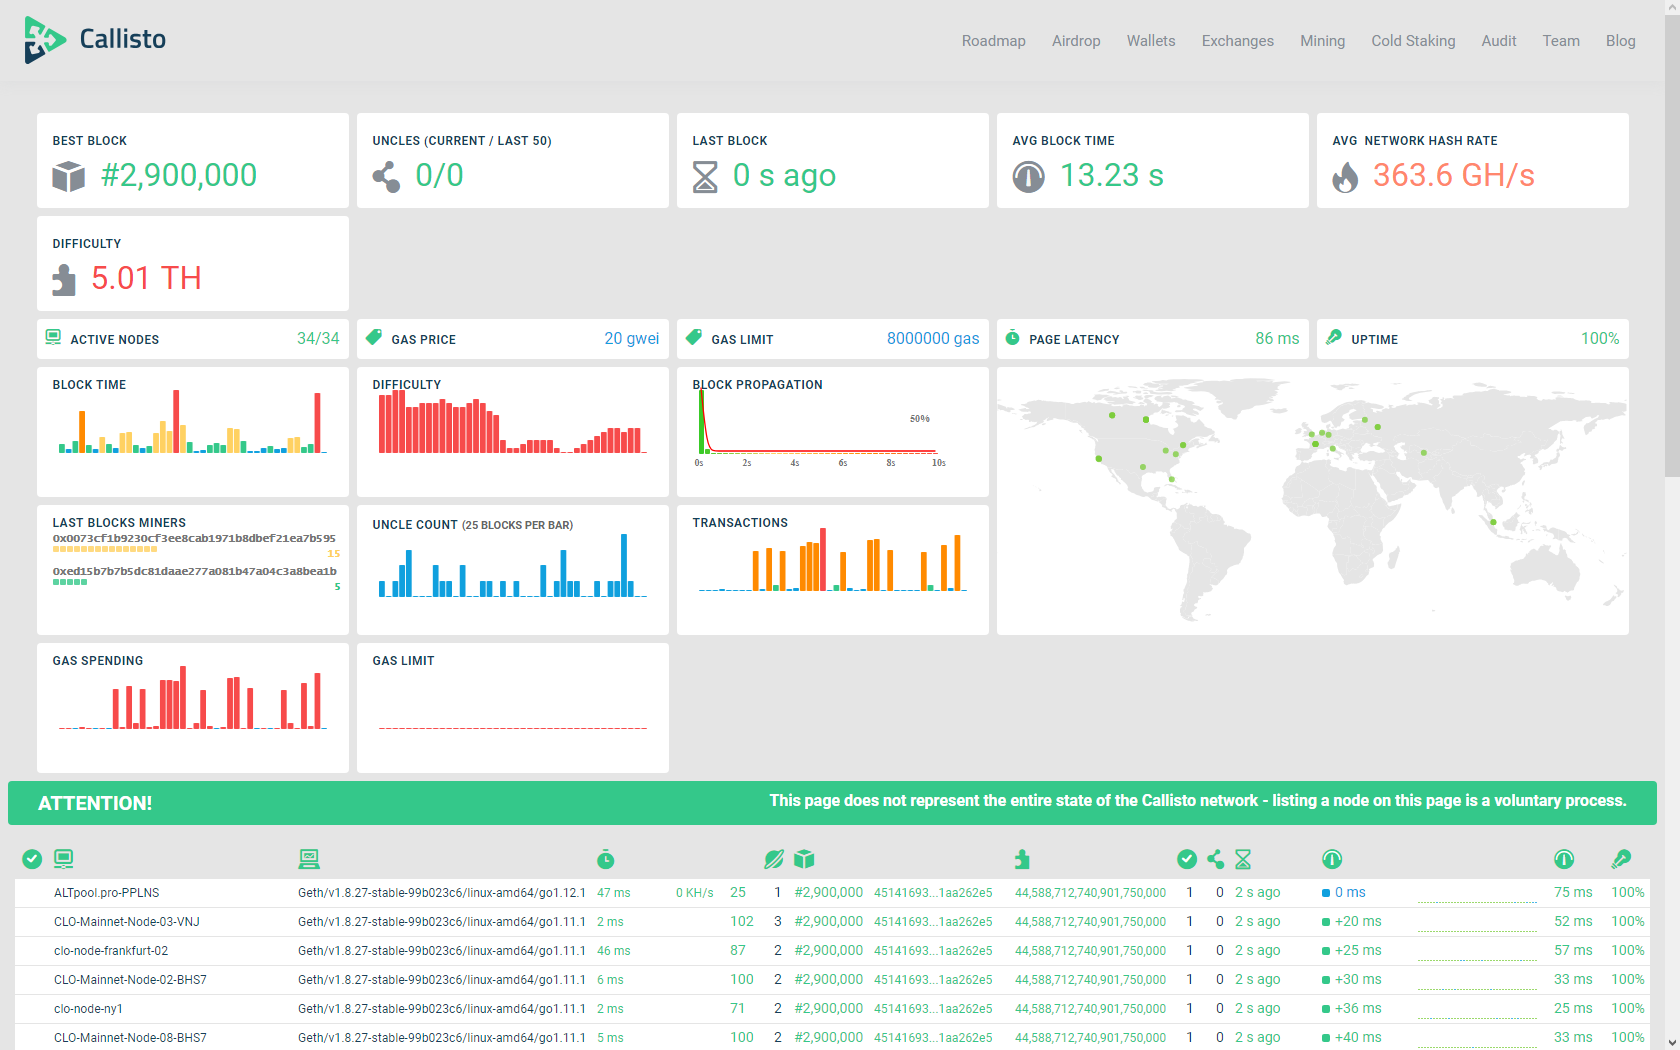Sort table by propagation time gauge icon

(x=1332, y=859)
